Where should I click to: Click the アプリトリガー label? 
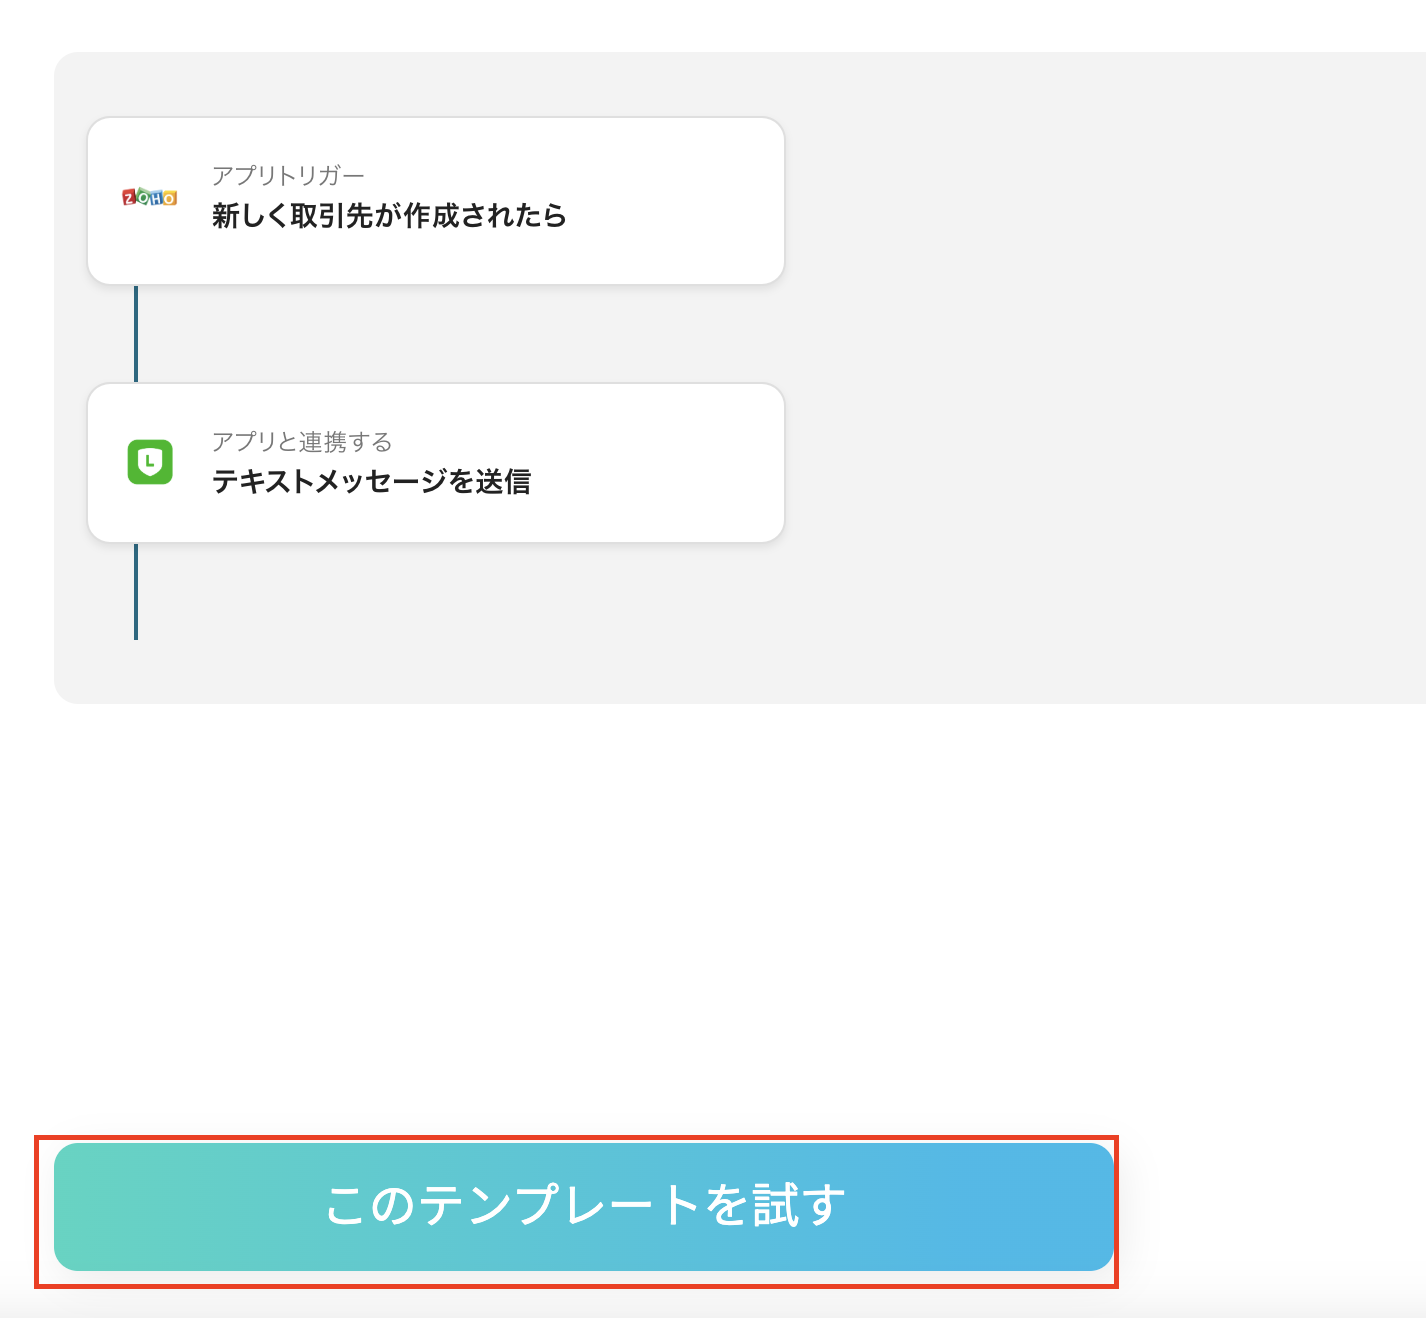point(288,176)
